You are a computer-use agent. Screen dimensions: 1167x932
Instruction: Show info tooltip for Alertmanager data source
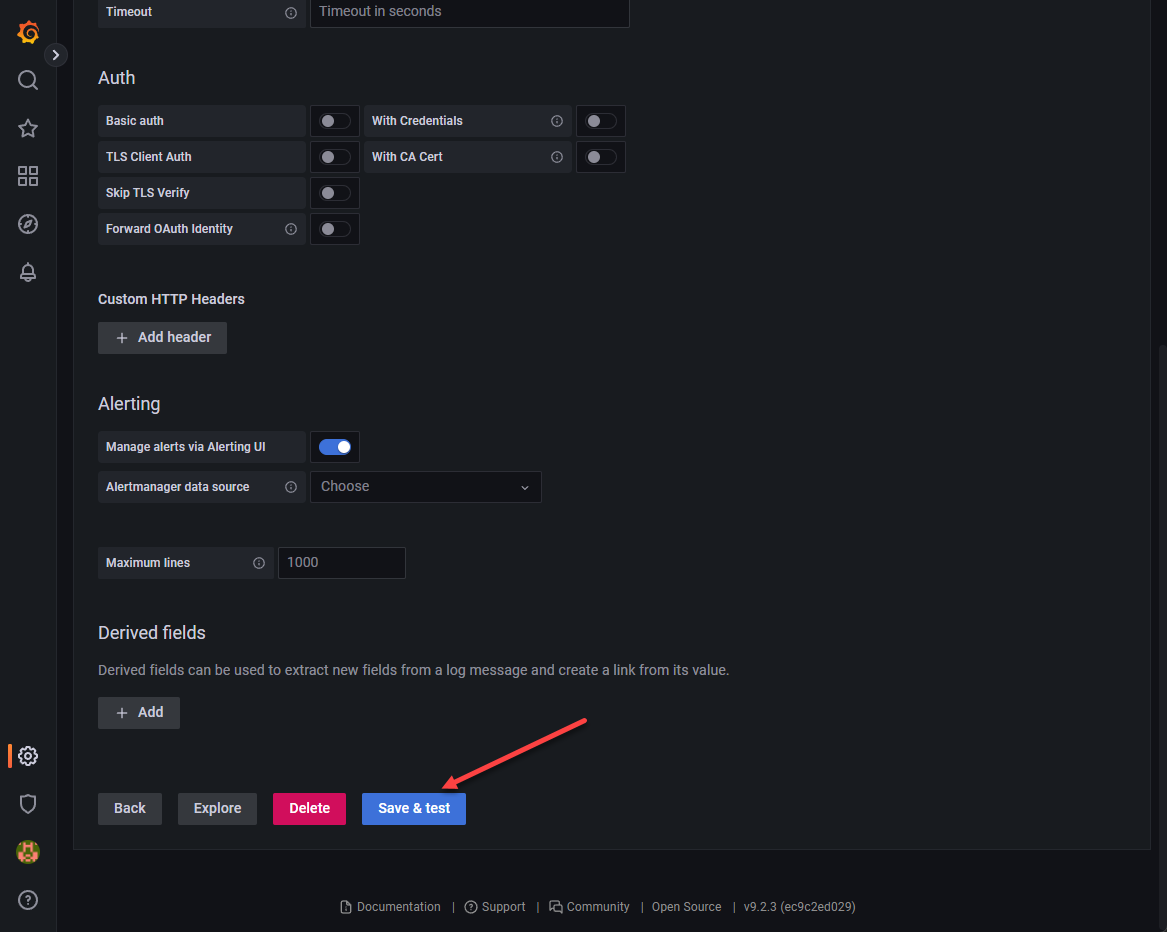(291, 487)
